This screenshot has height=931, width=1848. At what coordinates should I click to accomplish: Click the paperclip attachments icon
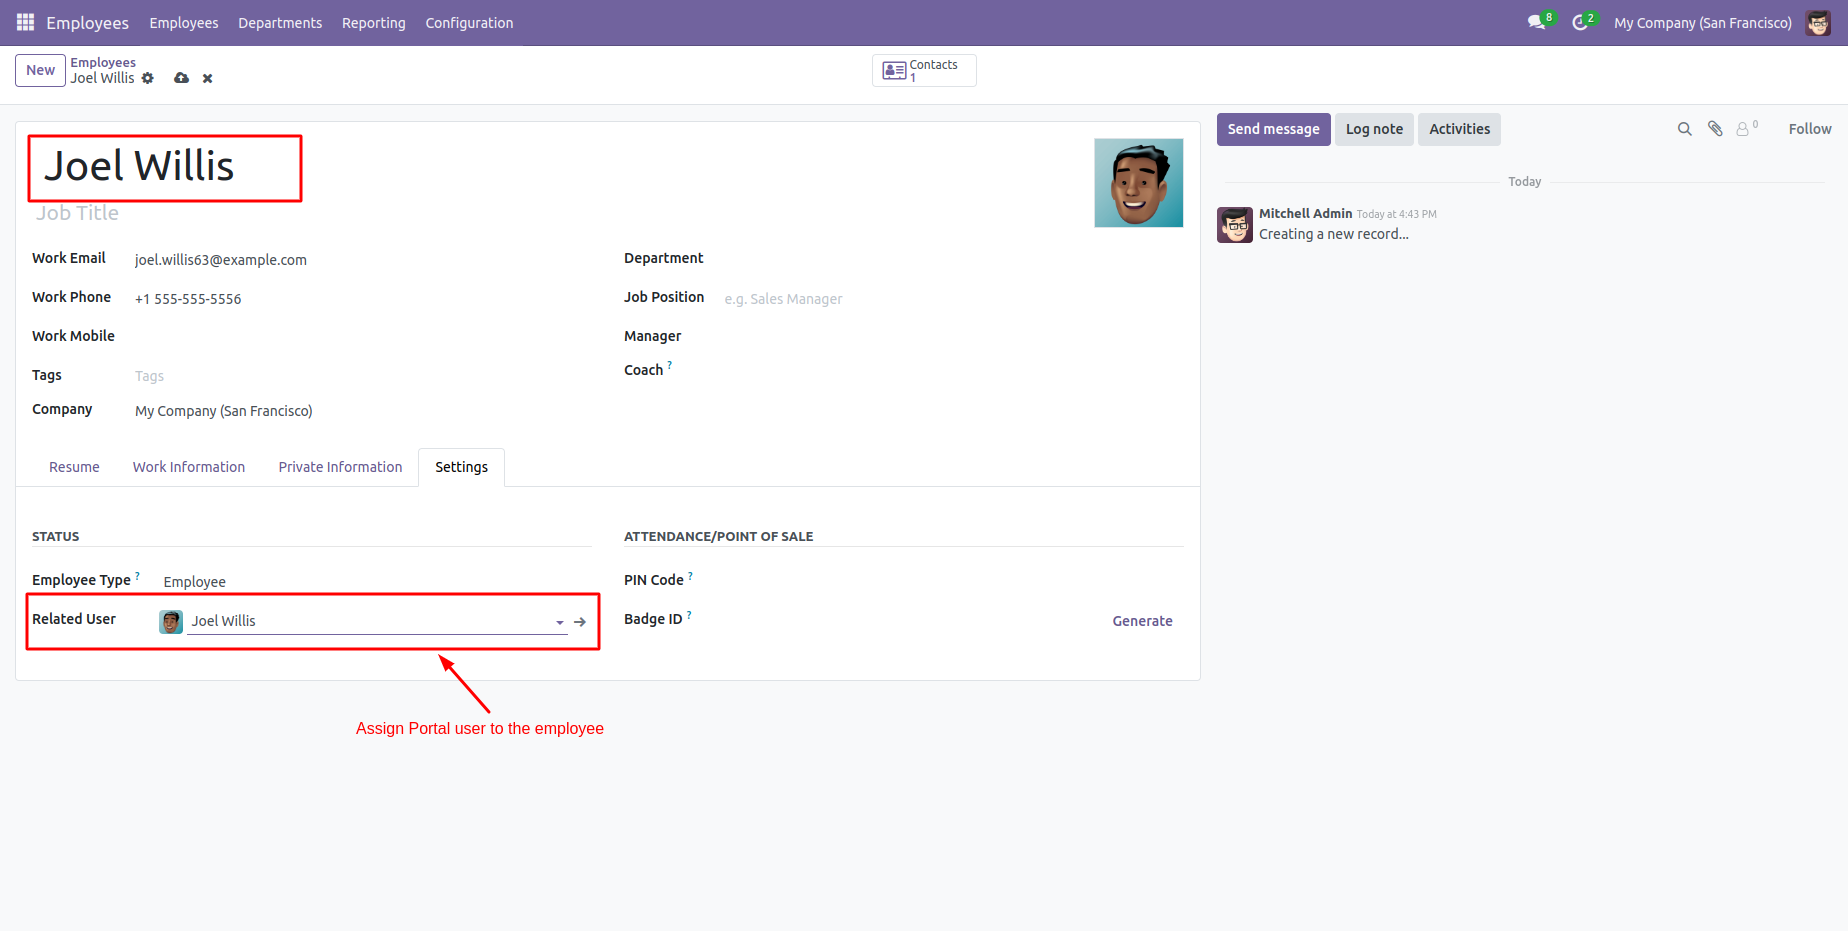1715,129
